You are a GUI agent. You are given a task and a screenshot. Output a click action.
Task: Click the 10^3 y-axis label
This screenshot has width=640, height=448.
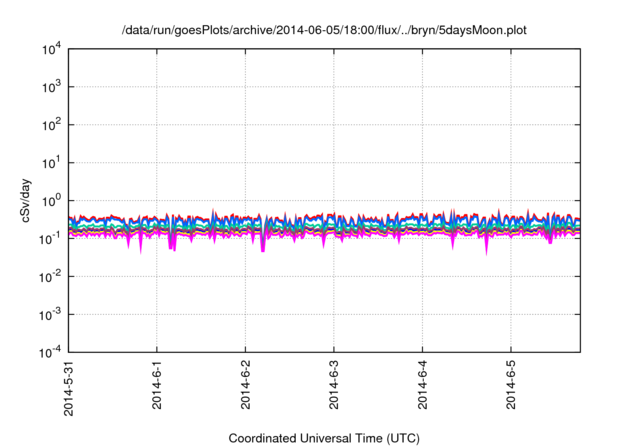pos(52,87)
